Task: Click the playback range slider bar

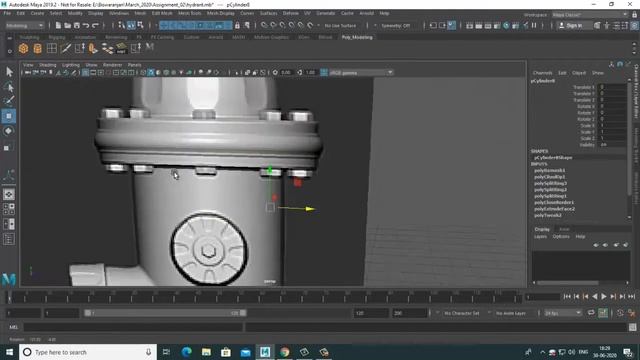Action: pos(165,313)
